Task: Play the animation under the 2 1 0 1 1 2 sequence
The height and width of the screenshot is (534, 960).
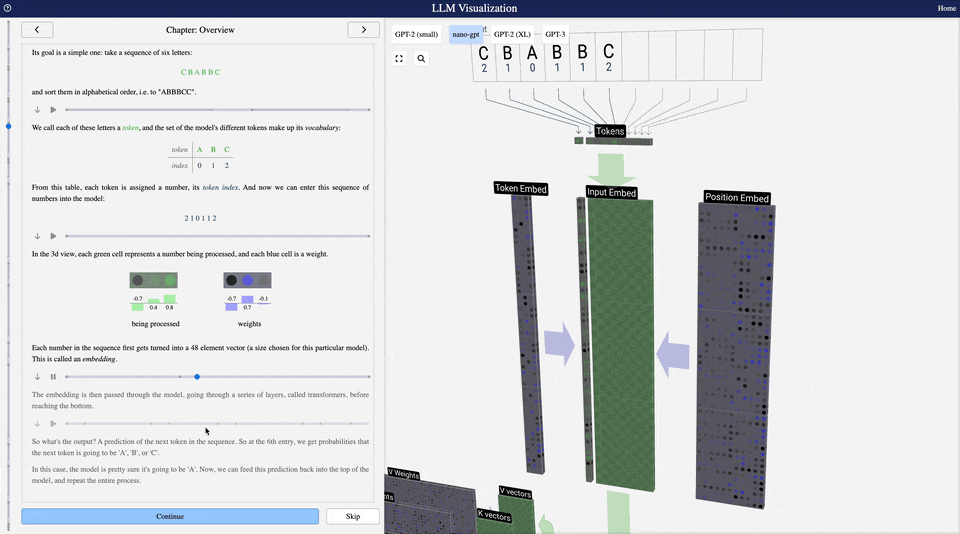Action: pyautogui.click(x=53, y=237)
